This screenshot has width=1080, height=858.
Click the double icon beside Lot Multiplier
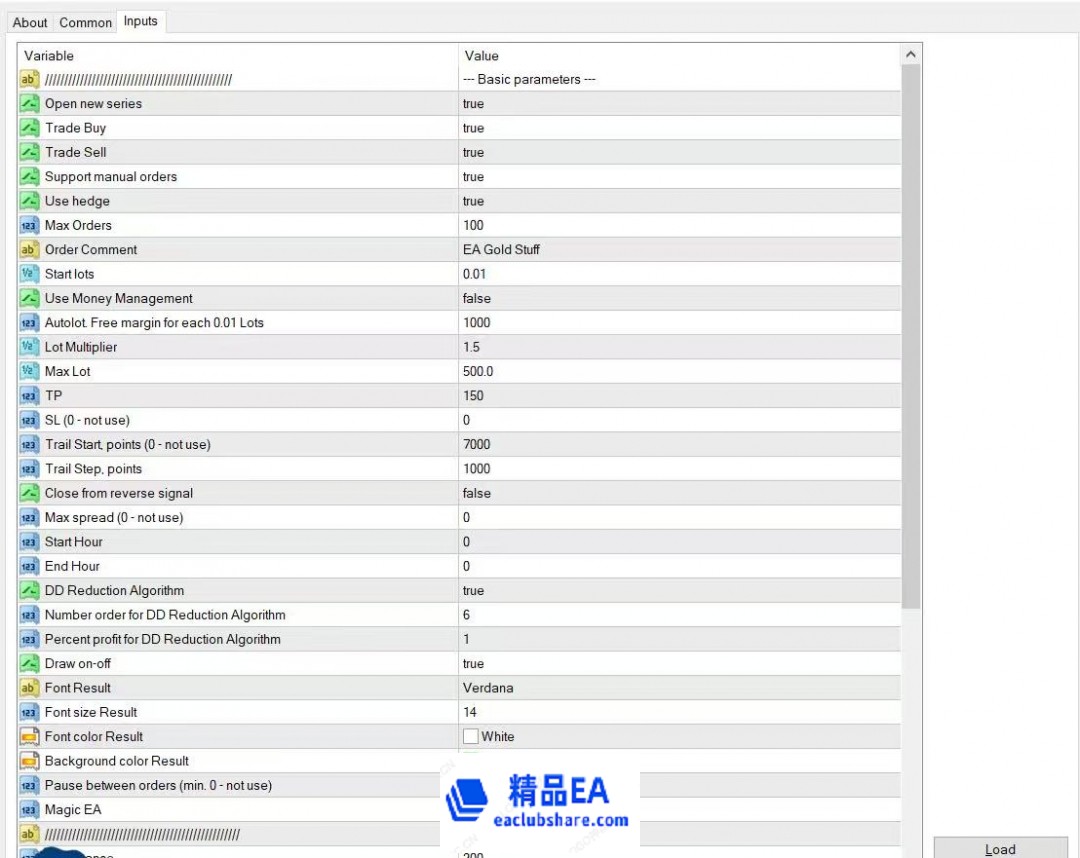point(29,347)
